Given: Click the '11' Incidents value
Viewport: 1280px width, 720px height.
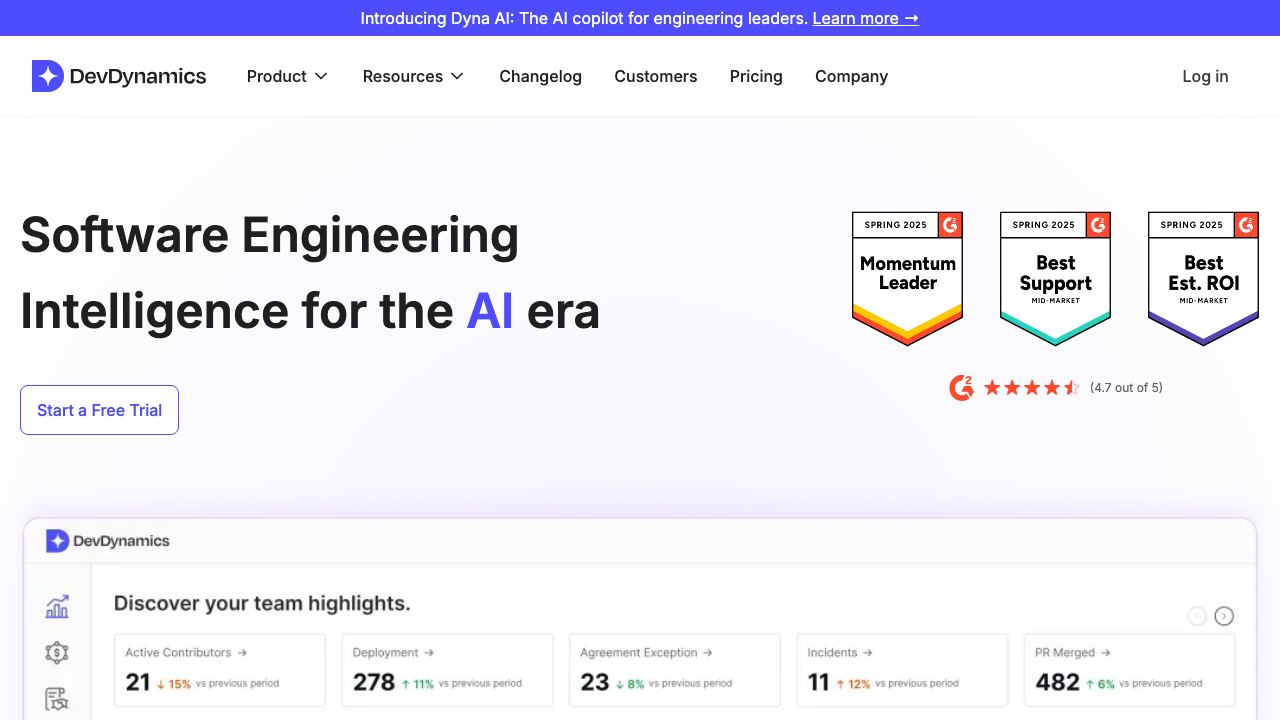Looking at the screenshot, I should [819, 682].
